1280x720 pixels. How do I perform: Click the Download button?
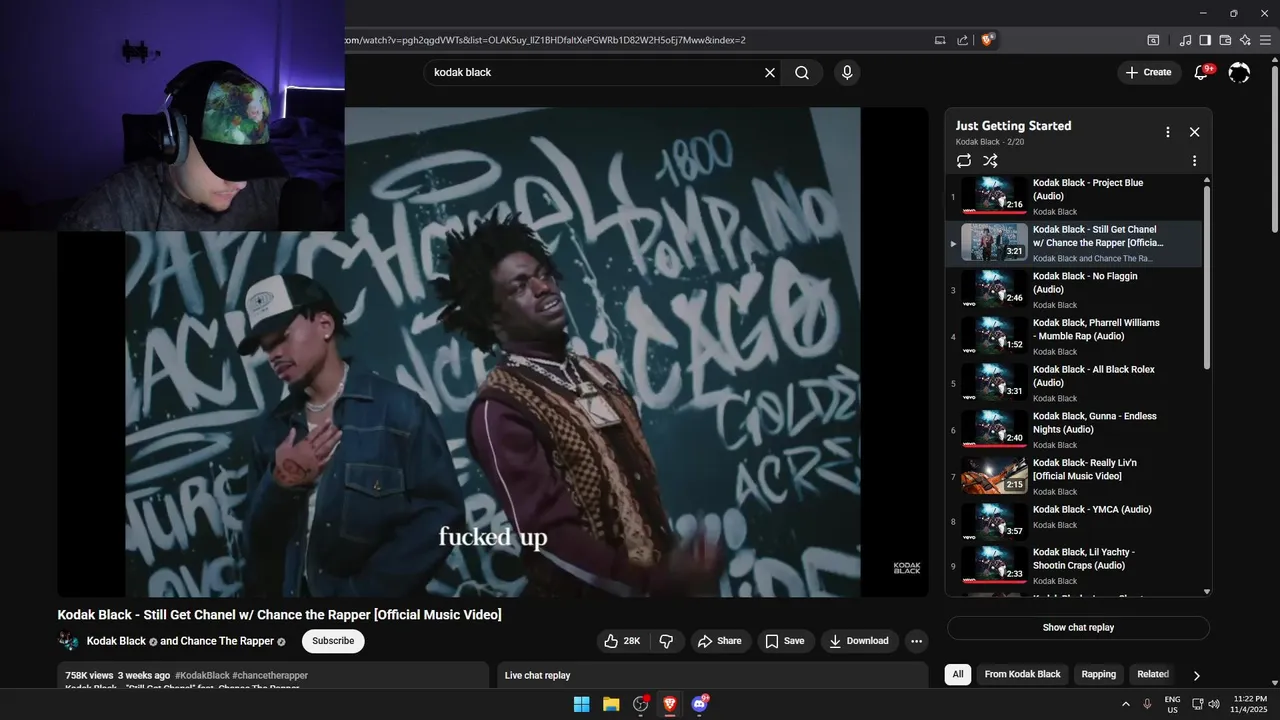[x=859, y=641]
